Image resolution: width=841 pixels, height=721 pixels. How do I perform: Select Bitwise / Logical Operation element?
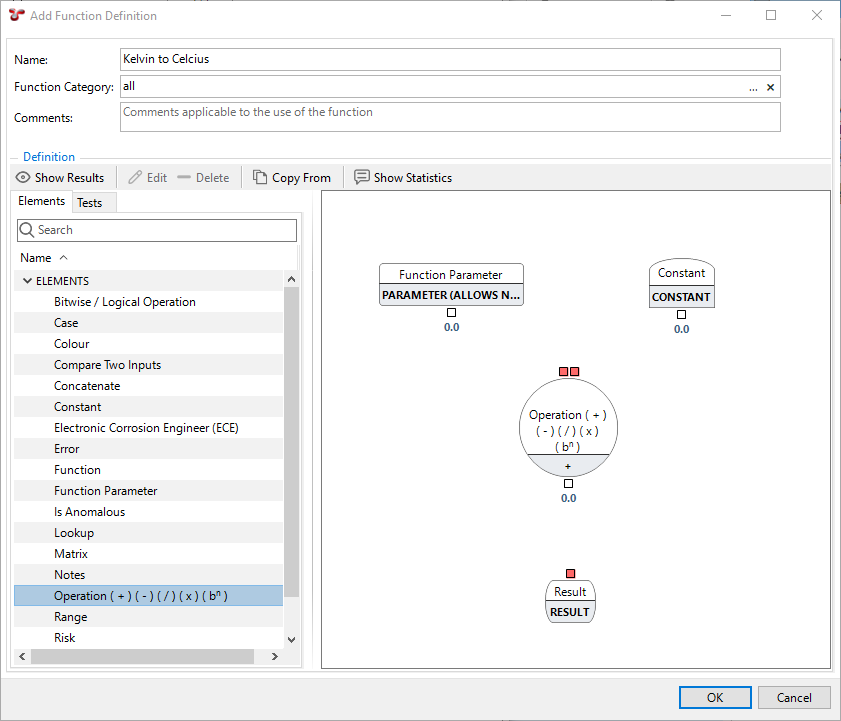tap(149, 302)
